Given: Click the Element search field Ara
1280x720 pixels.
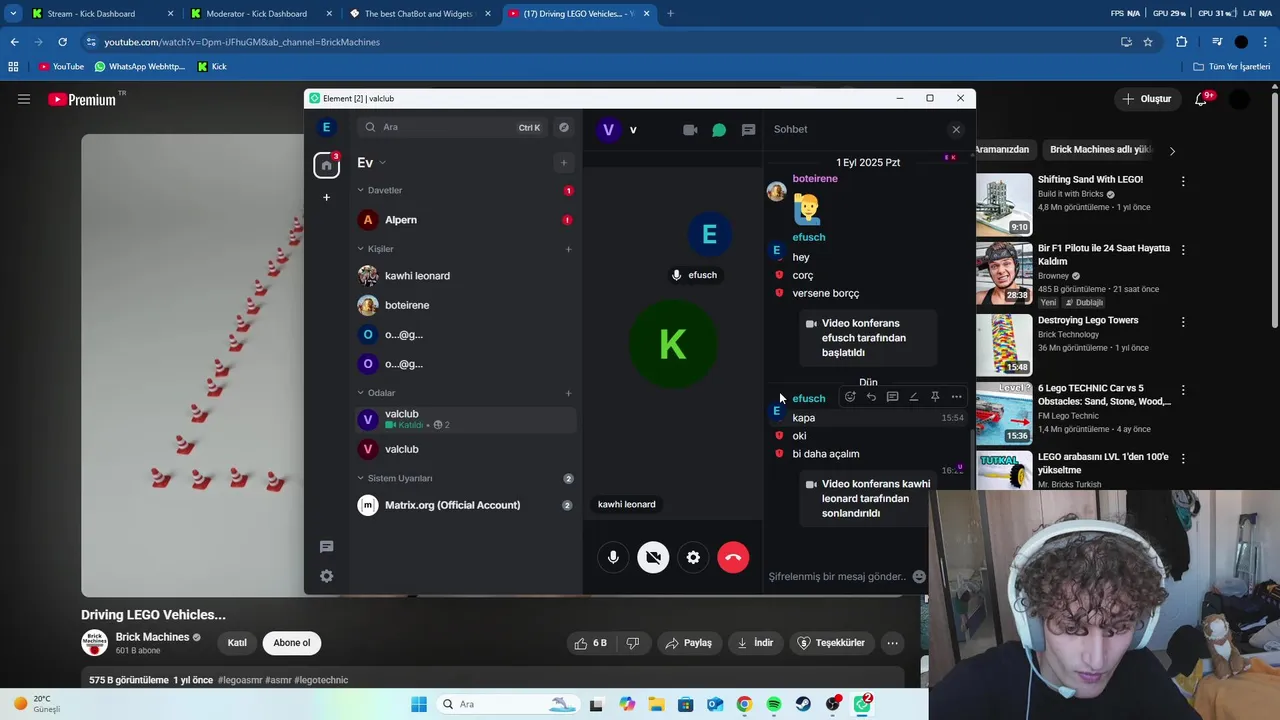Looking at the screenshot, I should point(451,127).
